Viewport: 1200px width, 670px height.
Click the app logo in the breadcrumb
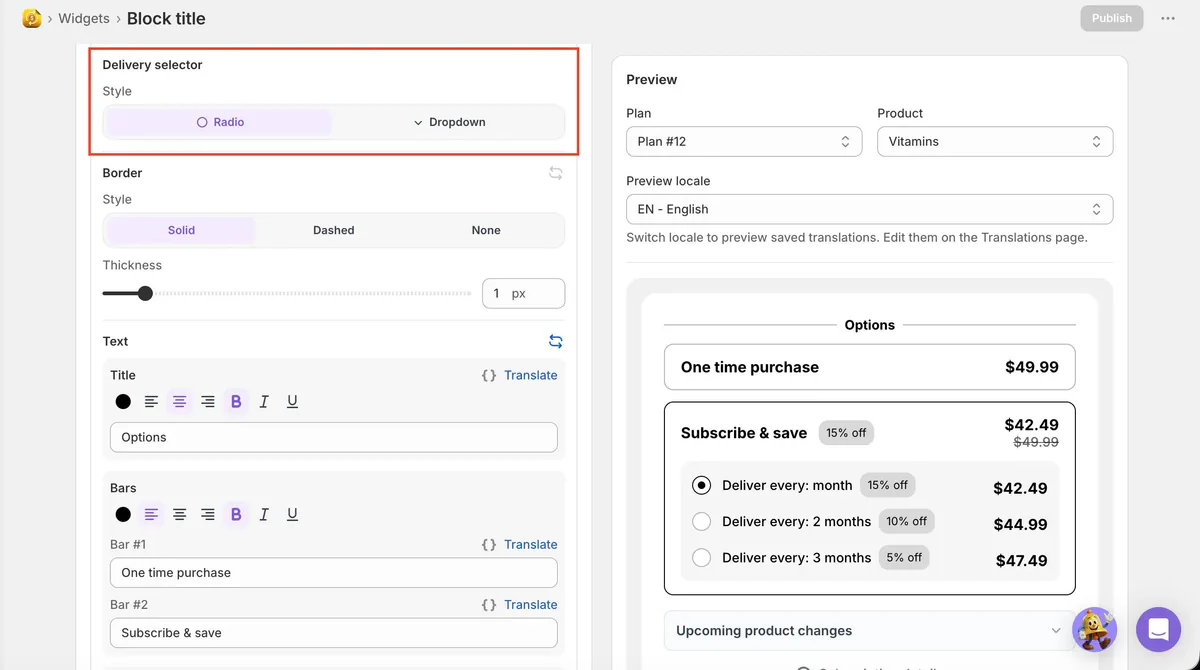[x=32, y=18]
